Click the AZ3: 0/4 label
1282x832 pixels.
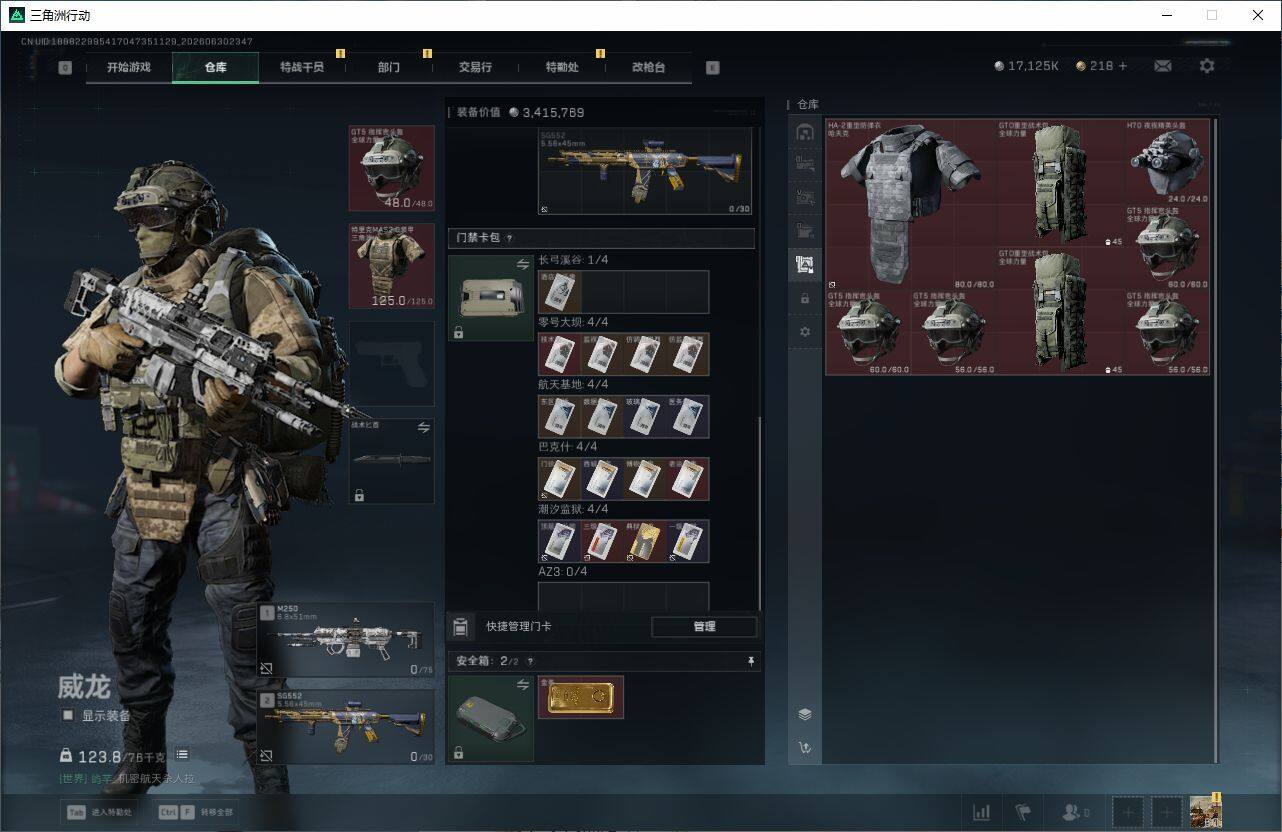(563, 571)
